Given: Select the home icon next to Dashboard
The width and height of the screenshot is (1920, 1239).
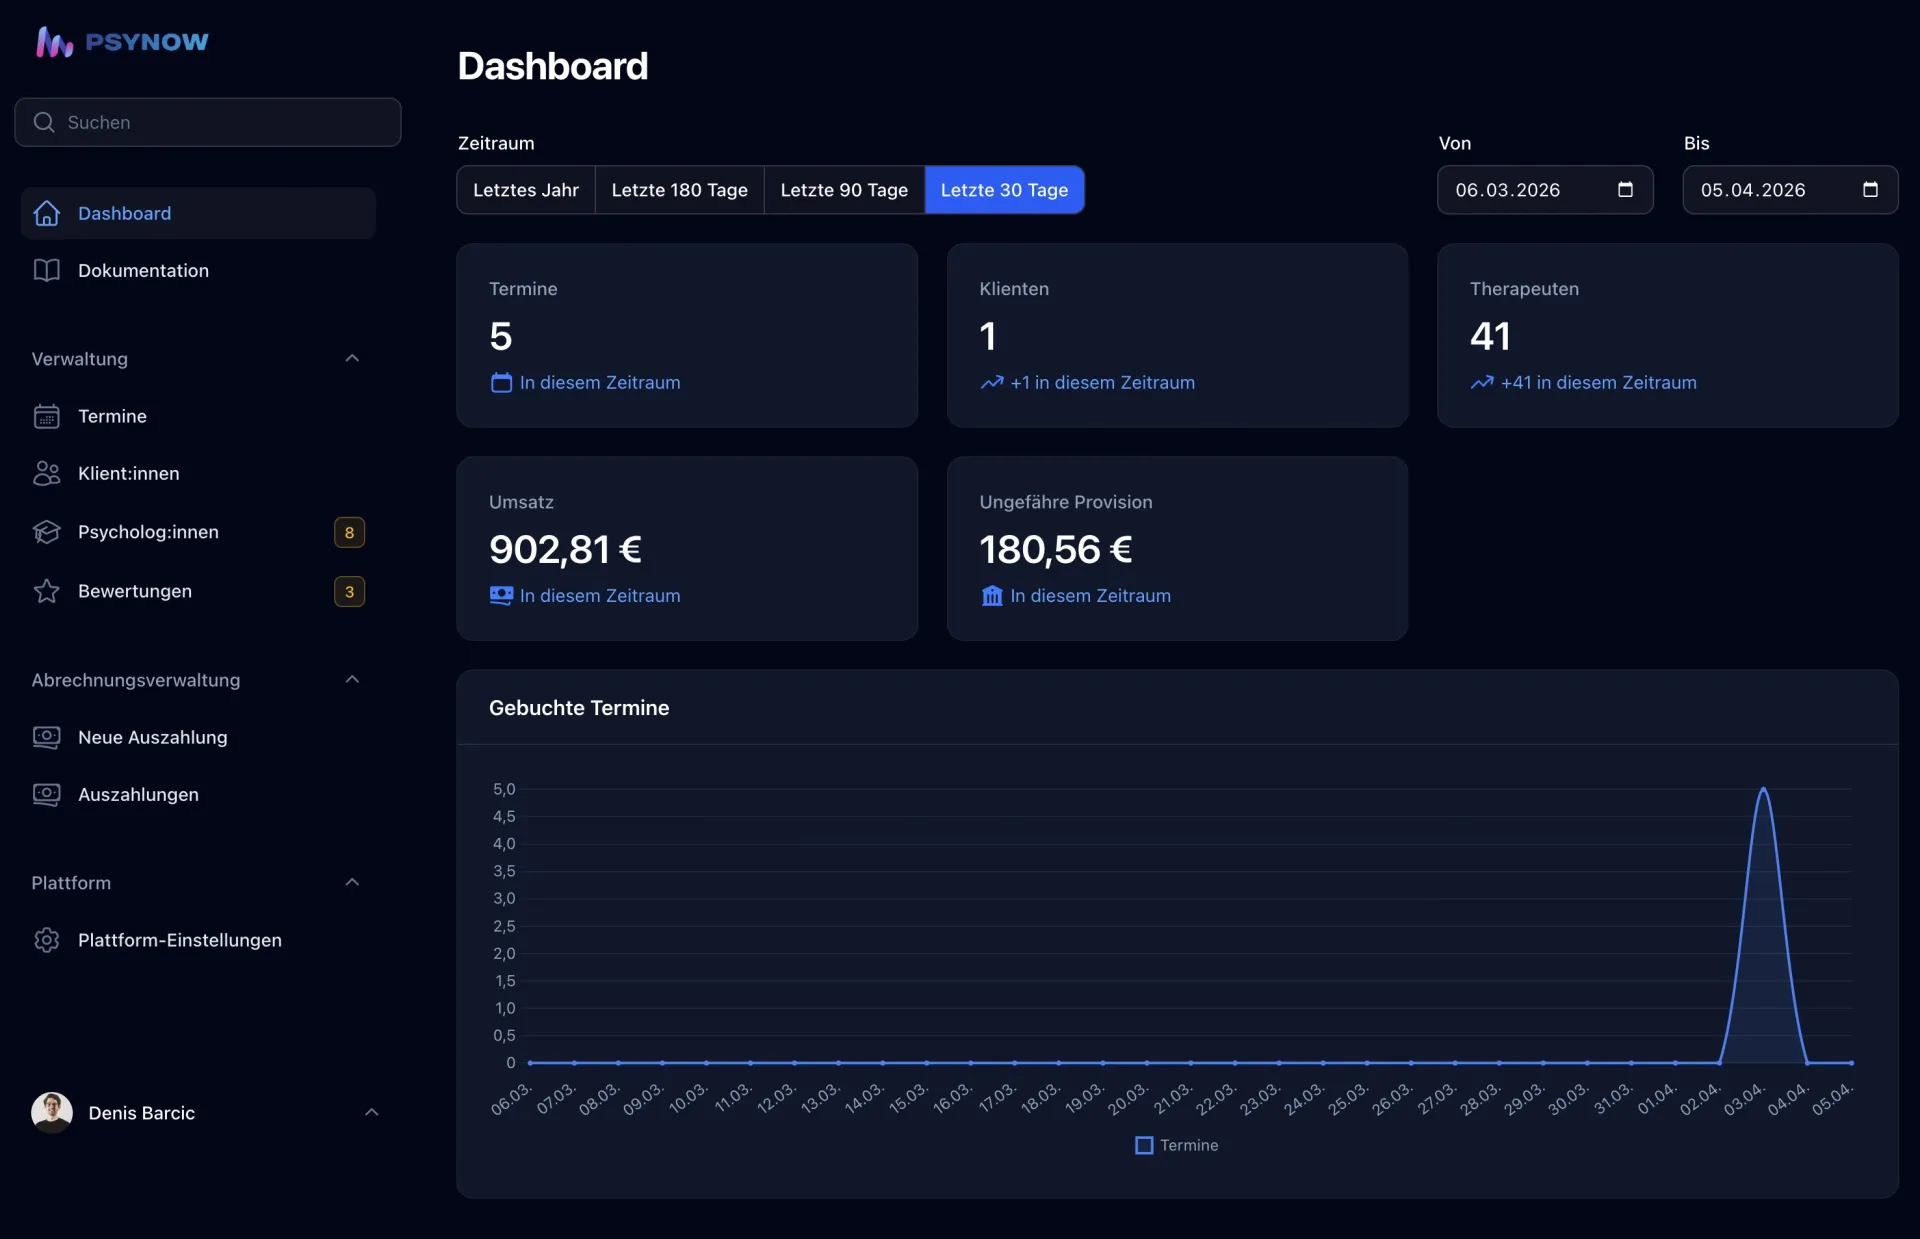Looking at the screenshot, I should pos(46,213).
